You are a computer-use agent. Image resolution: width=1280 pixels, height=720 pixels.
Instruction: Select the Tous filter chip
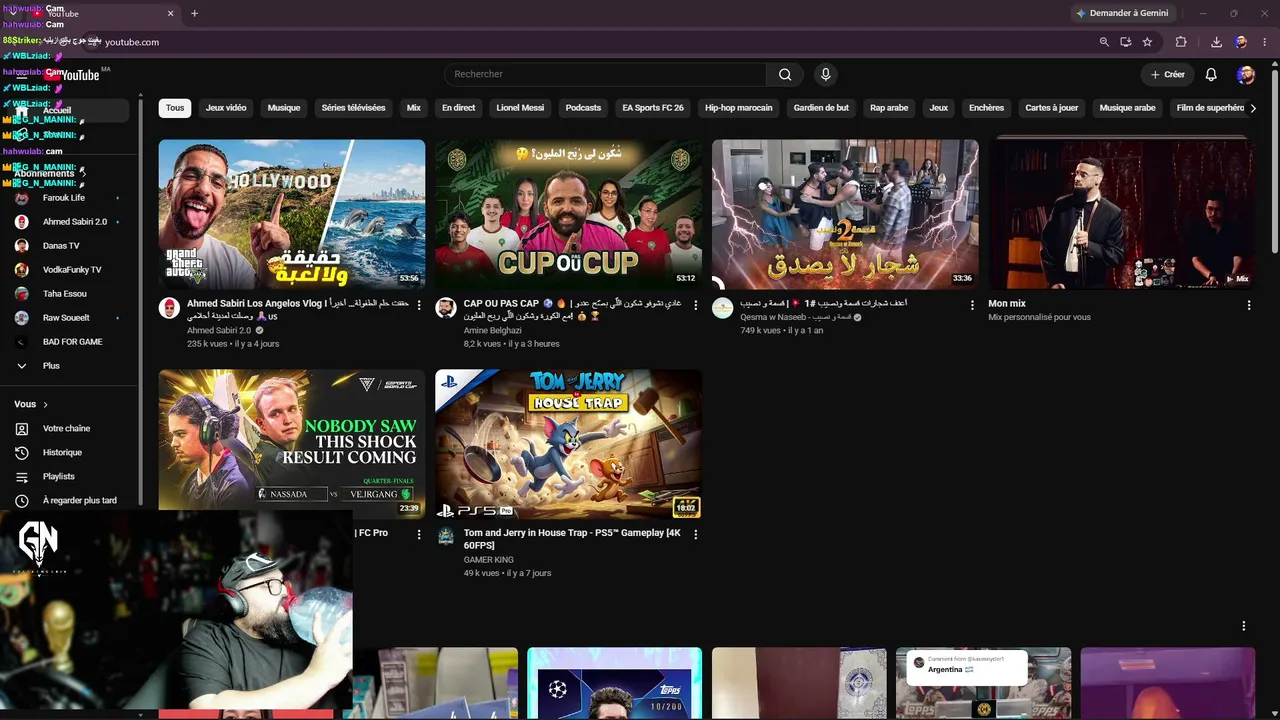(175, 108)
